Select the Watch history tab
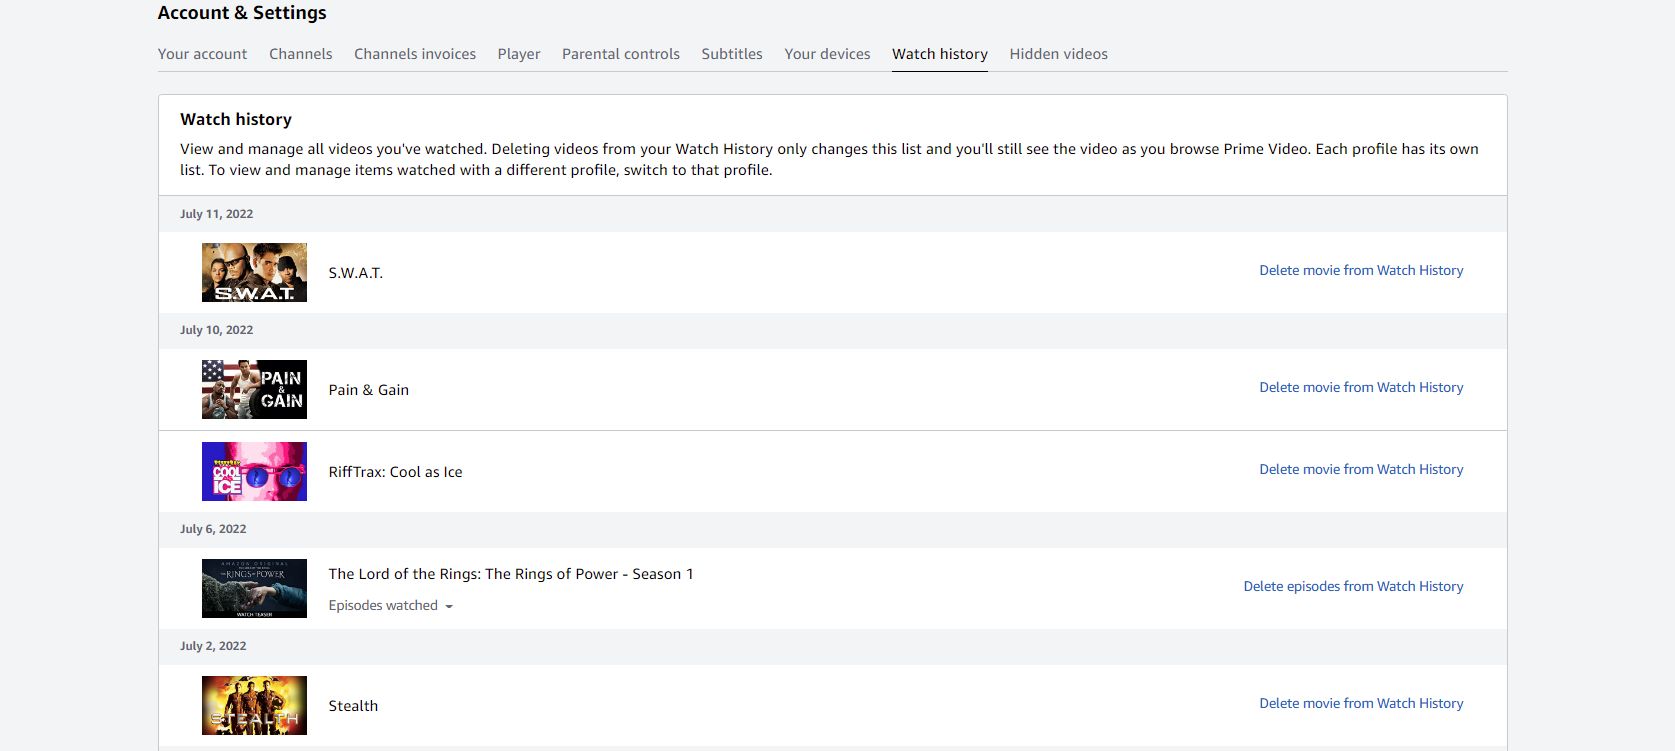The height and width of the screenshot is (751, 1675). [940, 54]
